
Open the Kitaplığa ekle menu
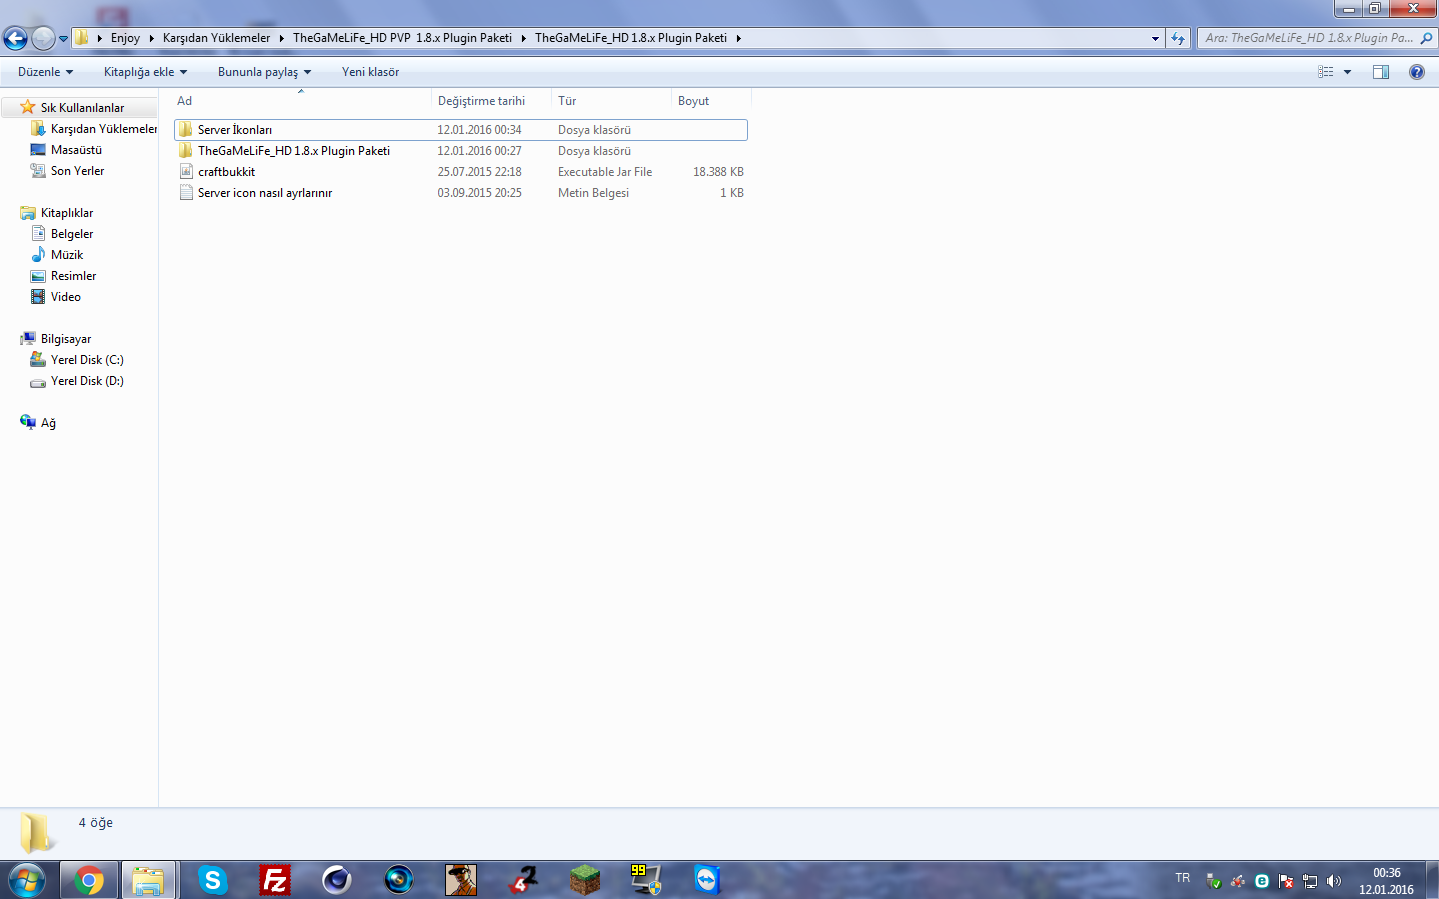(145, 72)
